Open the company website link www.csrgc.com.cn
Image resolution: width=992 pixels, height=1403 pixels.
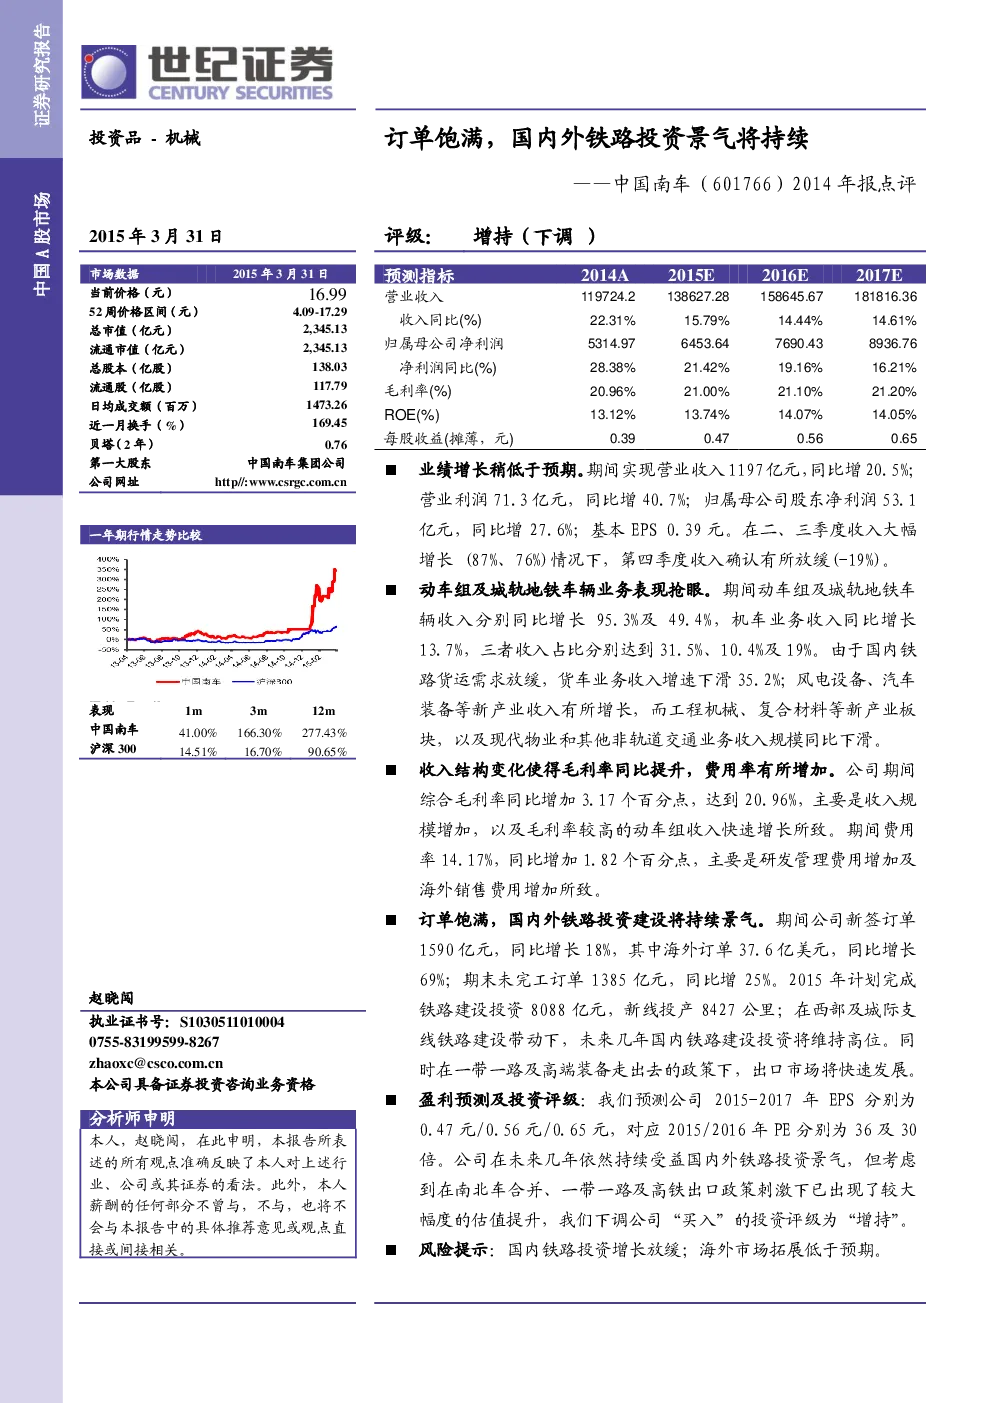click(x=281, y=482)
